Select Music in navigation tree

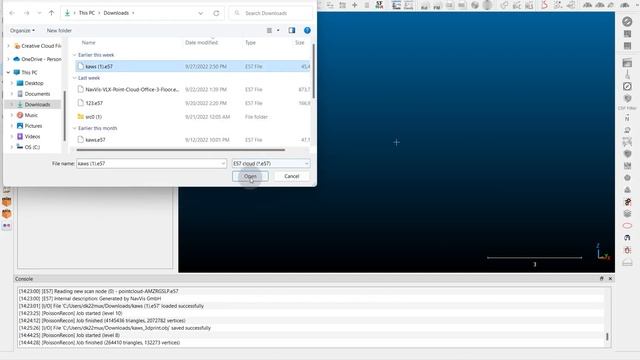click(31, 115)
